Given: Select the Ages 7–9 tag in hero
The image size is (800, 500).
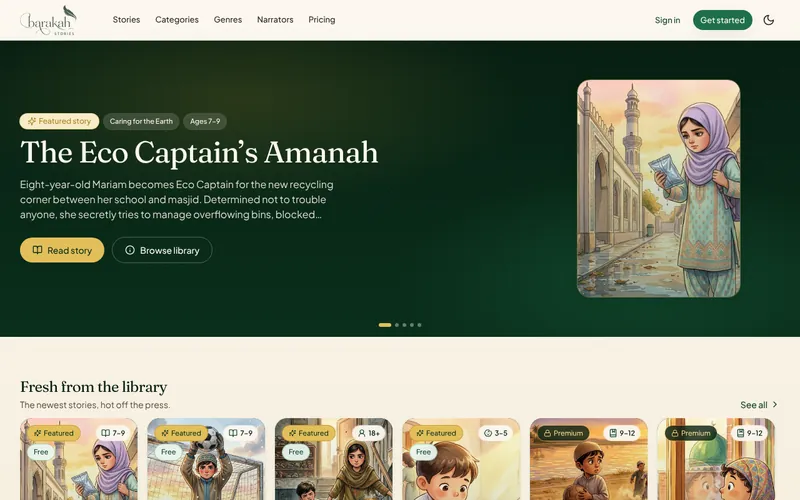Looking at the screenshot, I should 205,121.
